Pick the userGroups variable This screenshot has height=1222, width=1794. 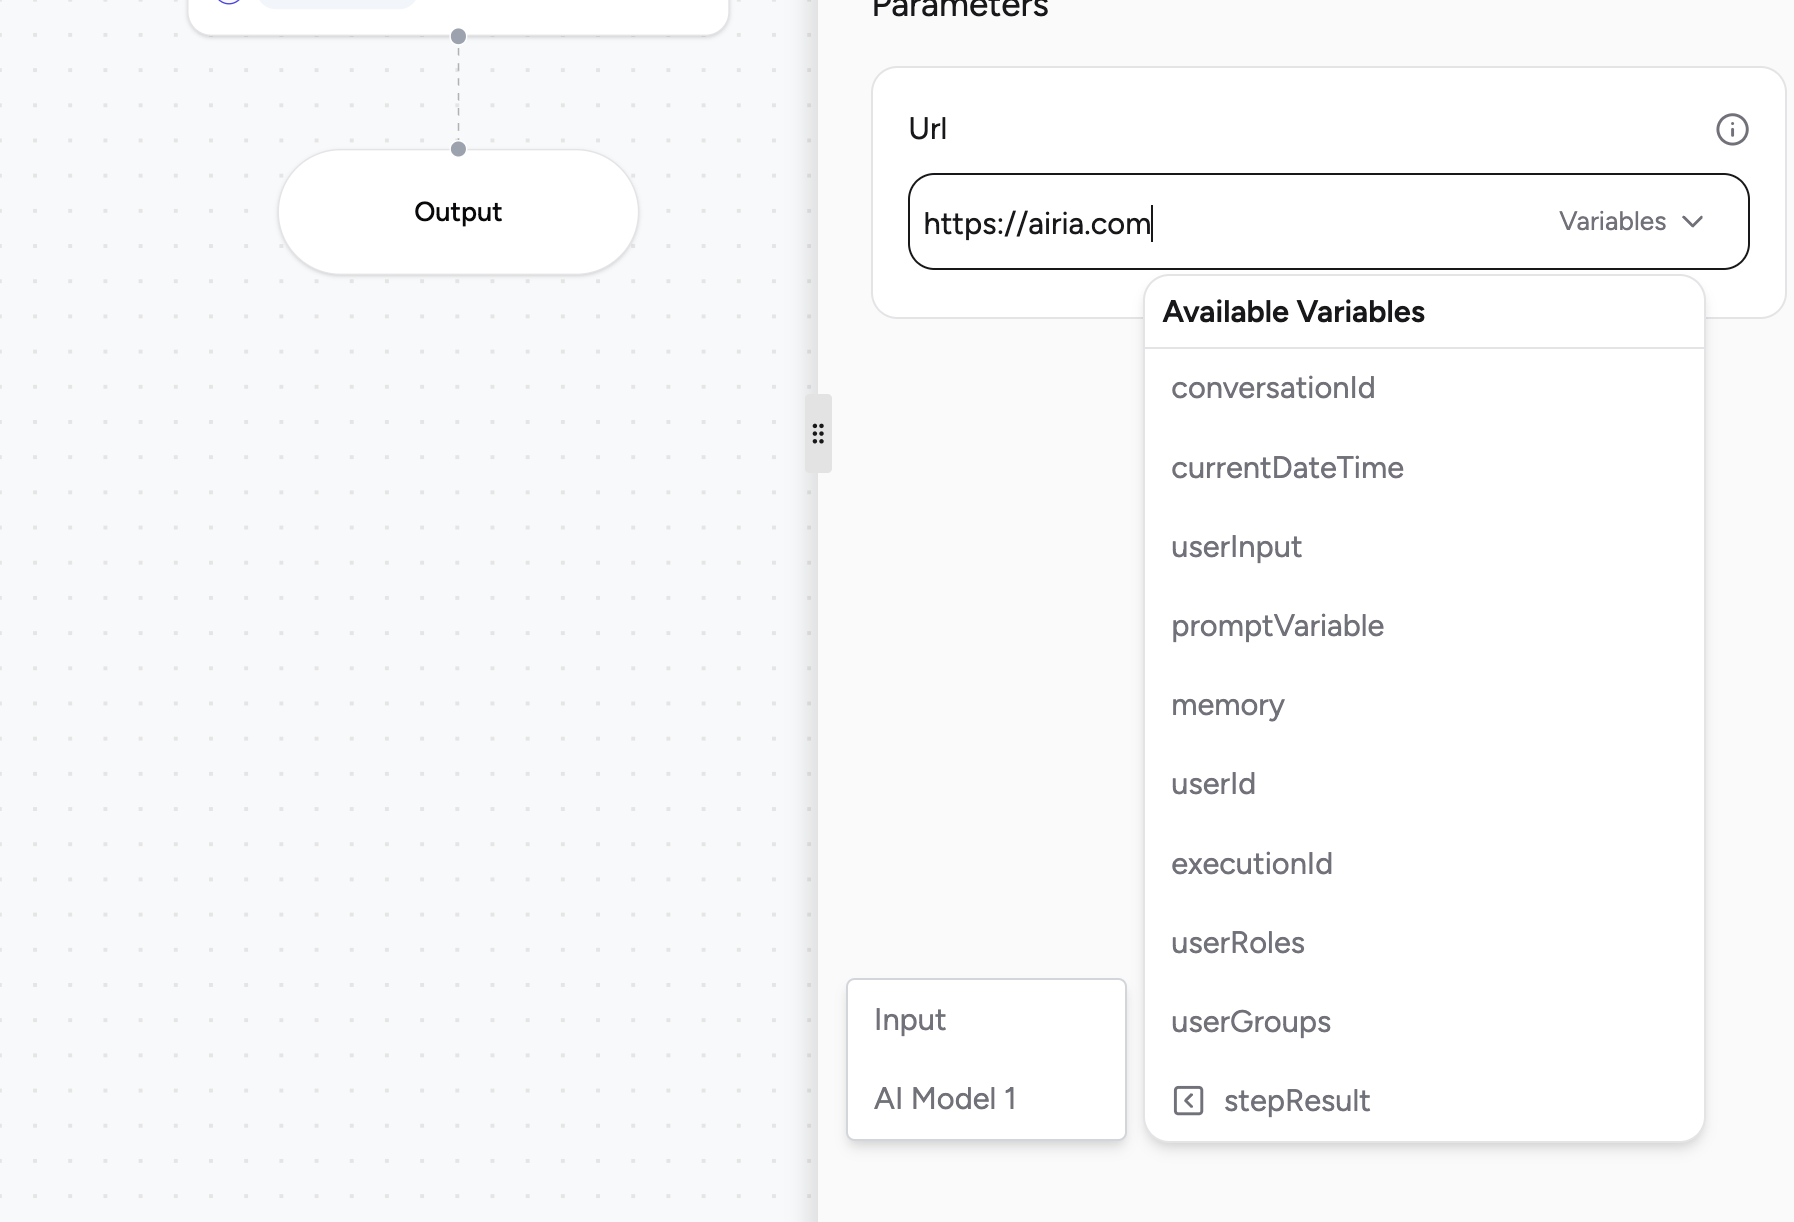tap(1250, 1022)
